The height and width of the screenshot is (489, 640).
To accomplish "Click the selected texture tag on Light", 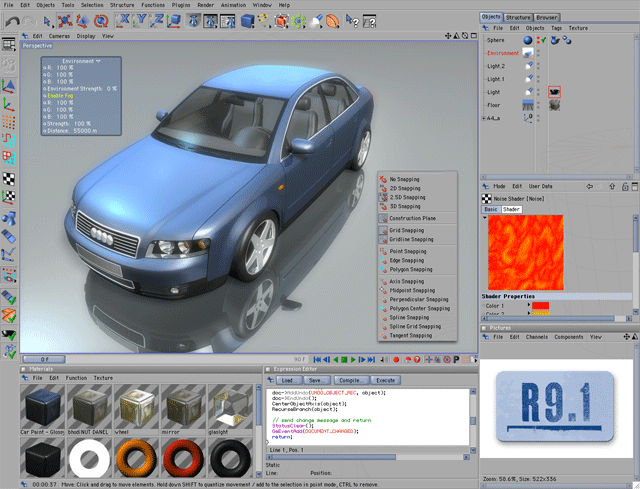I will point(554,91).
